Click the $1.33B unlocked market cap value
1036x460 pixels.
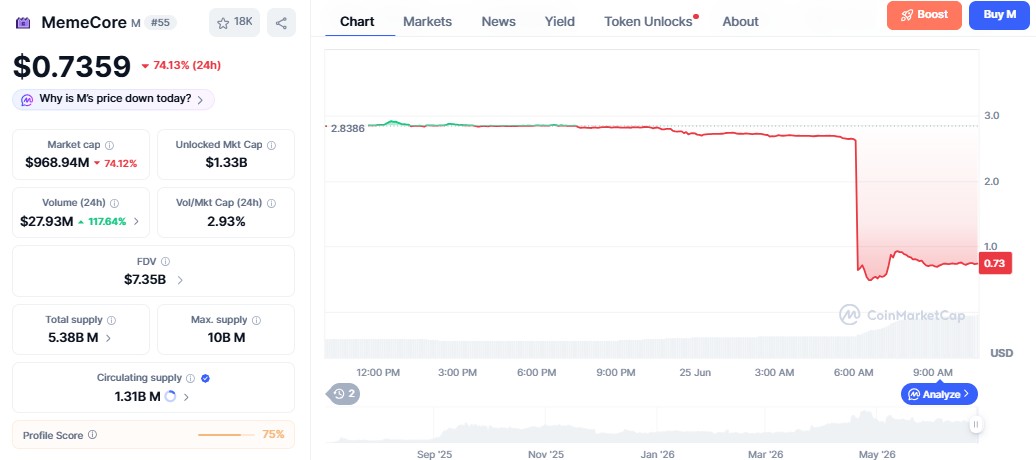click(x=226, y=163)
